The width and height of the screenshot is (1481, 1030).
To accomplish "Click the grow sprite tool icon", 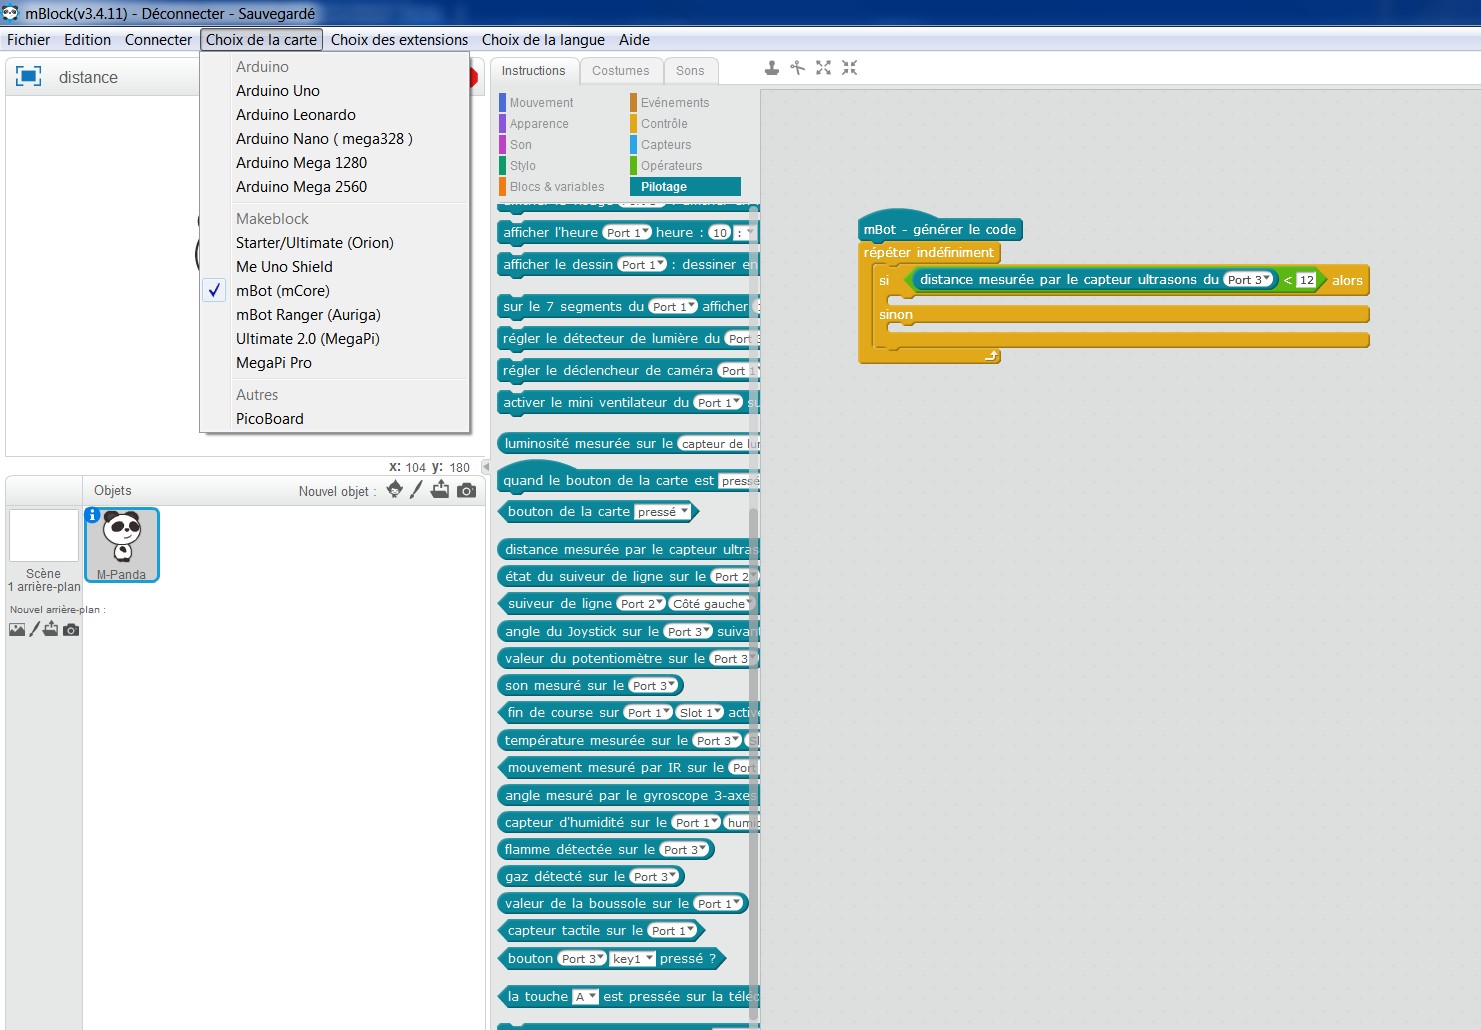I will (x=823, y=68).
